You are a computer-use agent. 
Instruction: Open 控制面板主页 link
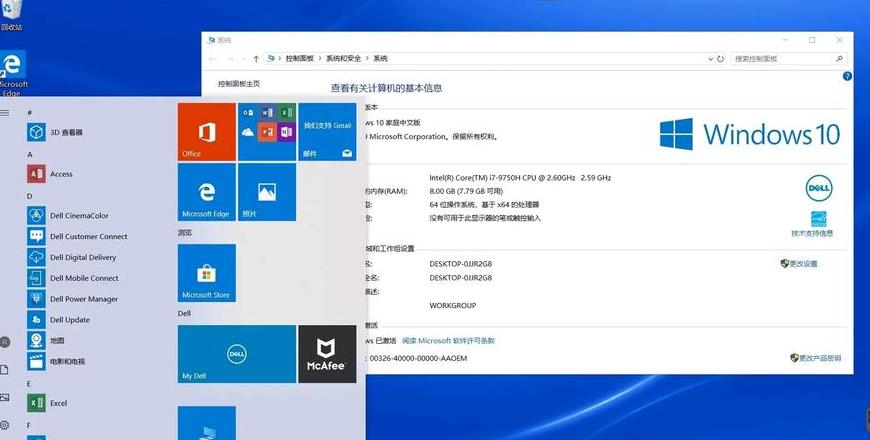point(239,84)
